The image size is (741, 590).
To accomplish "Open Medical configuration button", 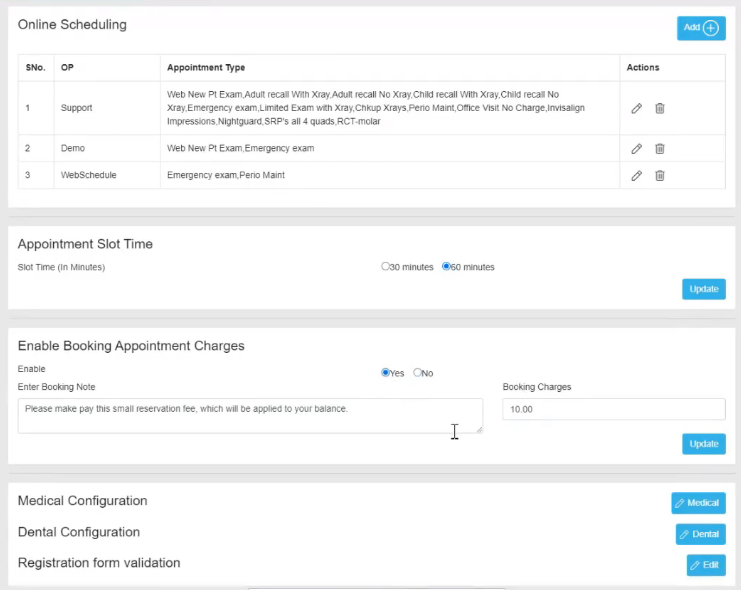I will tap(698, 503).
